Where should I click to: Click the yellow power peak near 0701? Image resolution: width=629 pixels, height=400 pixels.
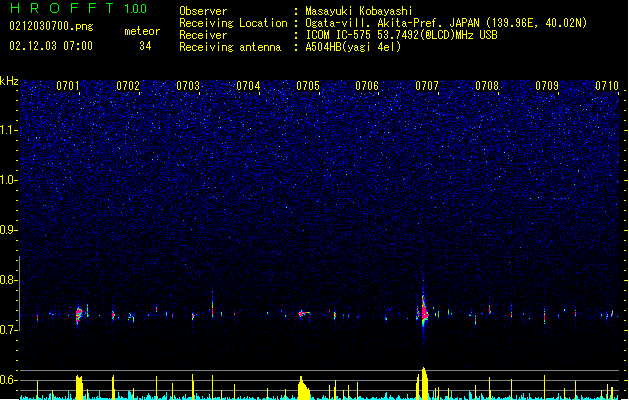pyautogui.click(x=79, y=387)
